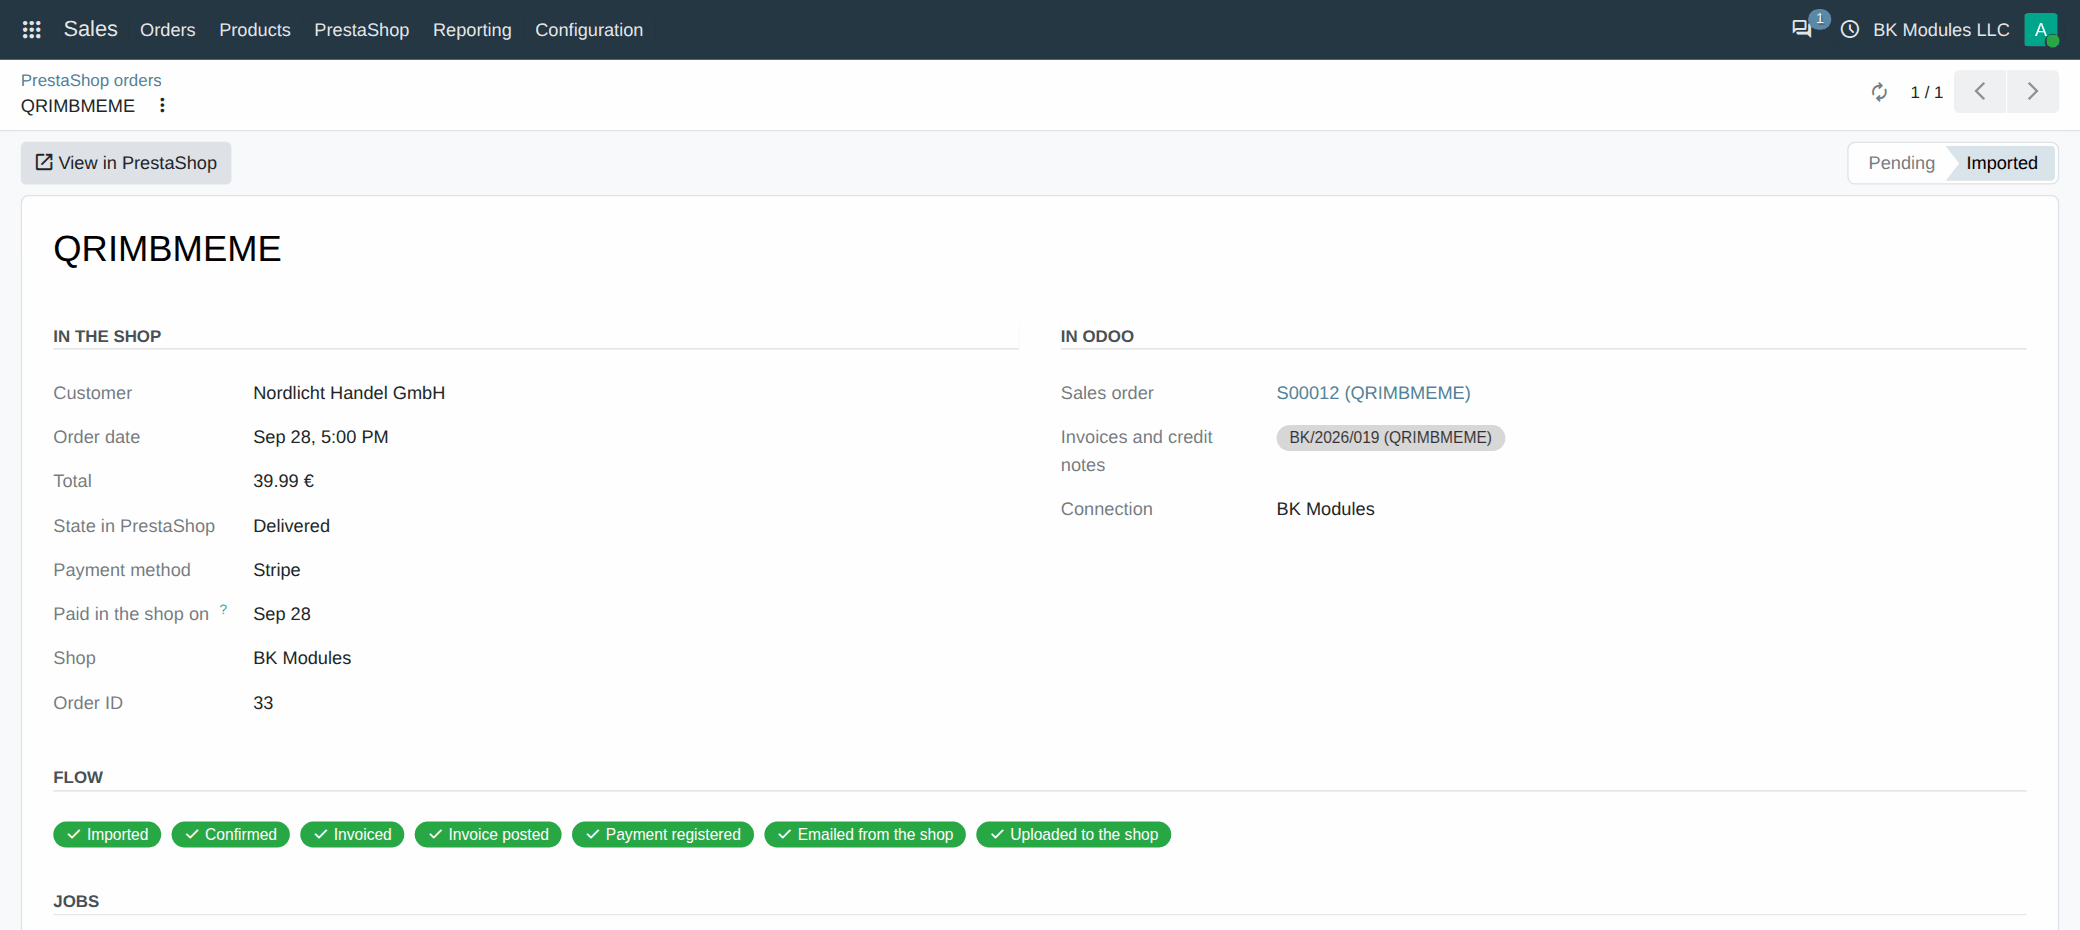Open sales order S00012 (QRIMBMEME) link
2080x930 pixels.
[1373, 393]
